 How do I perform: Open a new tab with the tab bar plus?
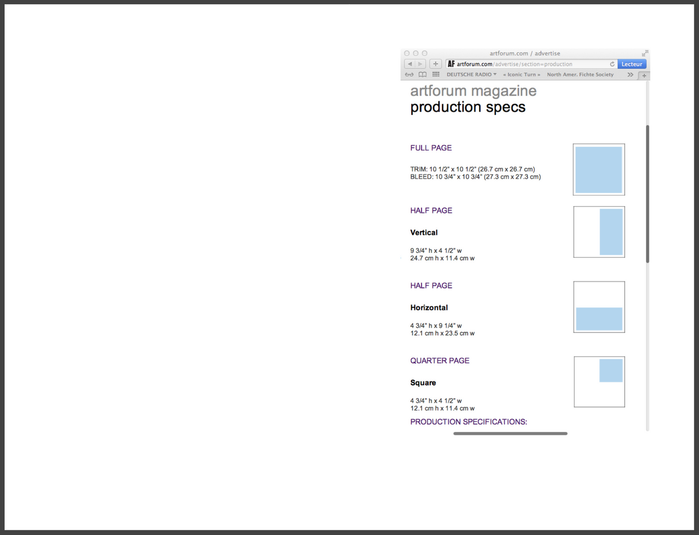click(x=644, y=76)
